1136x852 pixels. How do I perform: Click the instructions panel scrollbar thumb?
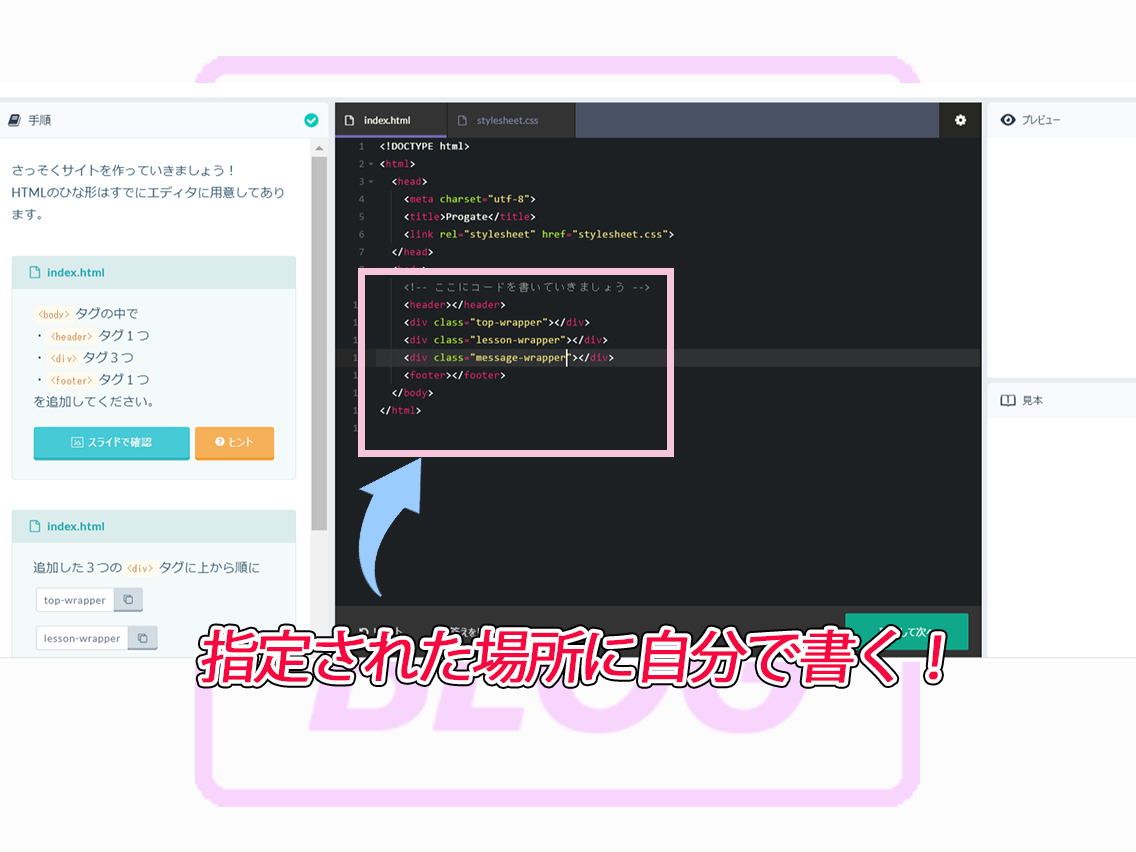click(x=320, y=344)
